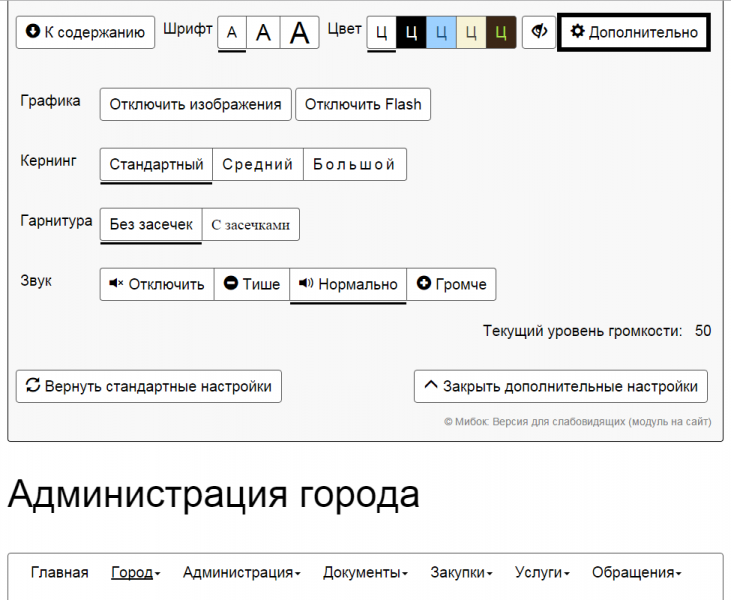Lower volume using Тише button

[x=252, y=284]
